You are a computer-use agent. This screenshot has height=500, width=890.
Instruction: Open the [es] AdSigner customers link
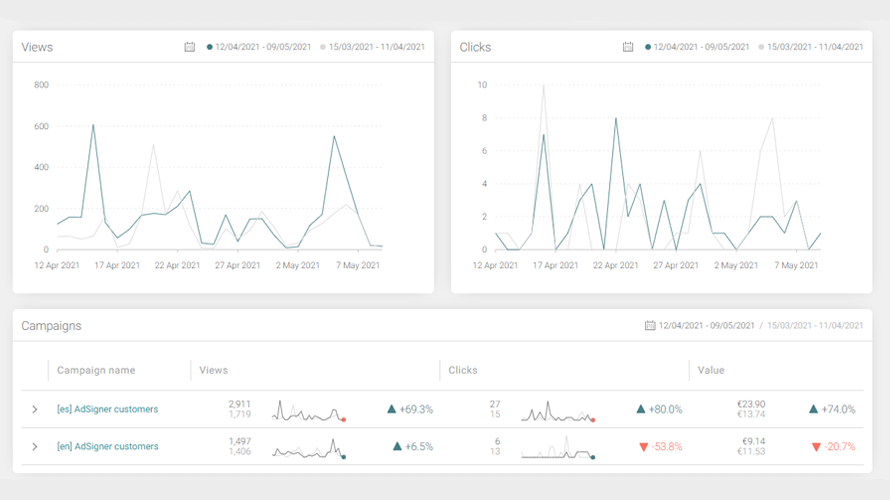(107, 409)
